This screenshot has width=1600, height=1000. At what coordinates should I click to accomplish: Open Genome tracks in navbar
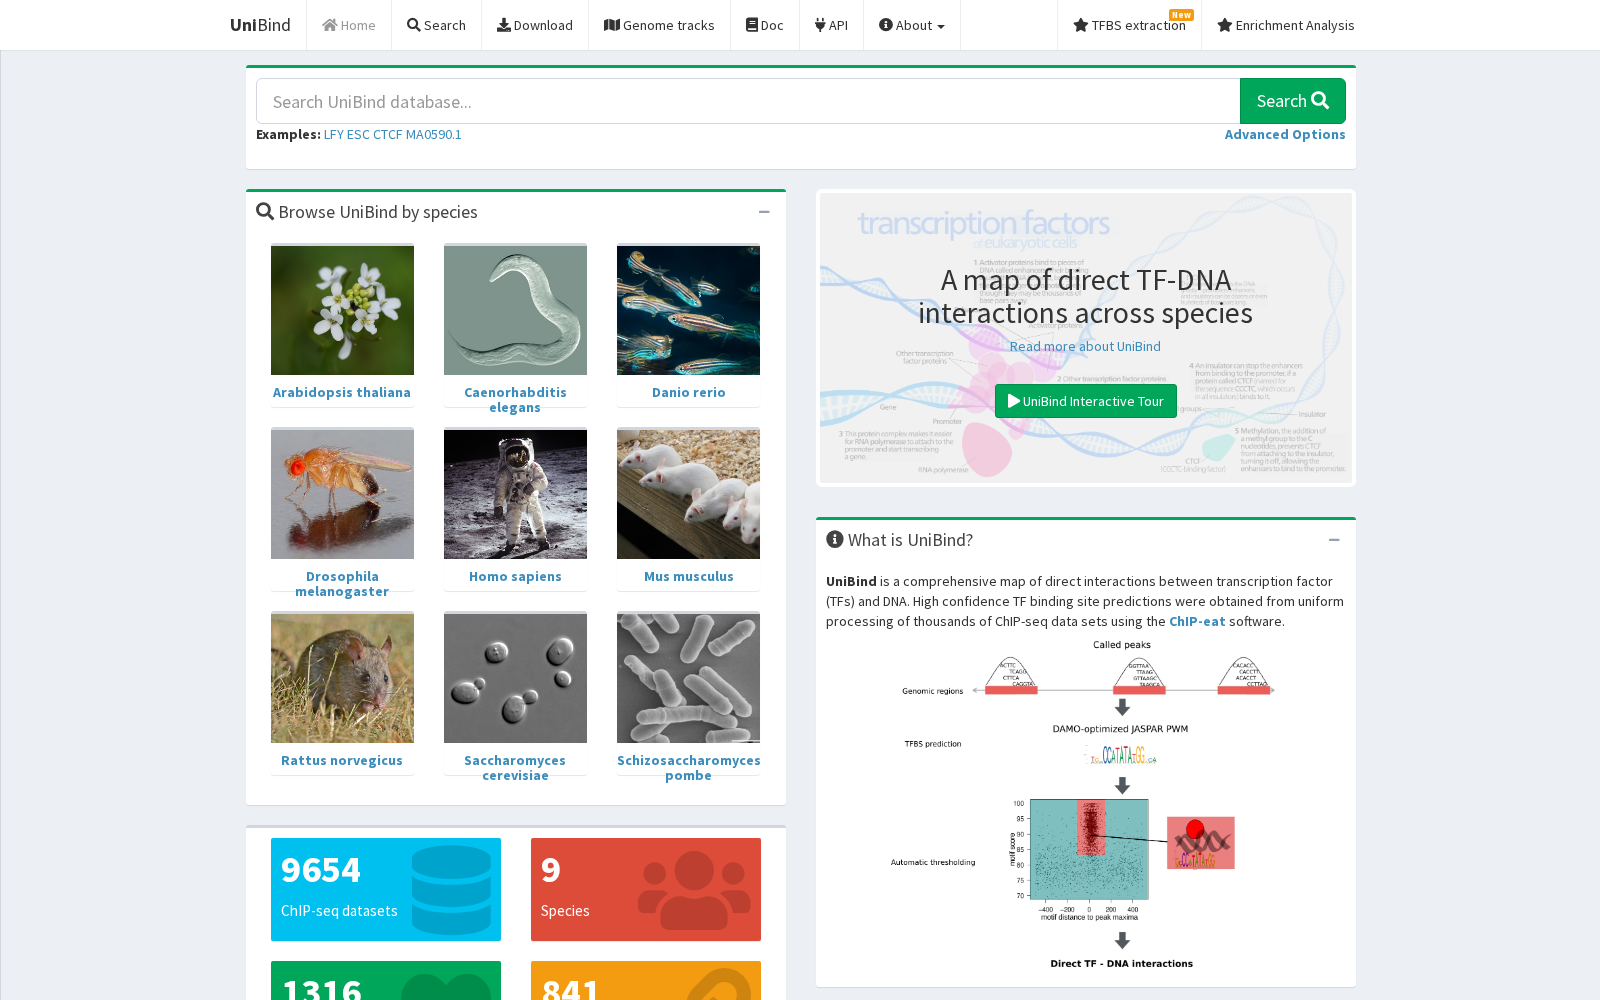pos(659,25)
